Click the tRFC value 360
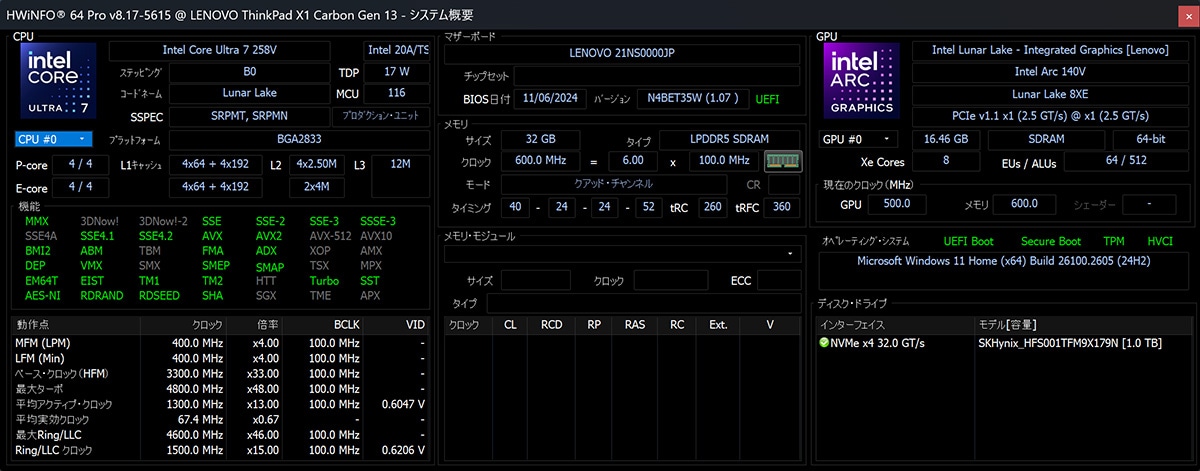Screen dimensions: 1200x471 coord(782,207)
